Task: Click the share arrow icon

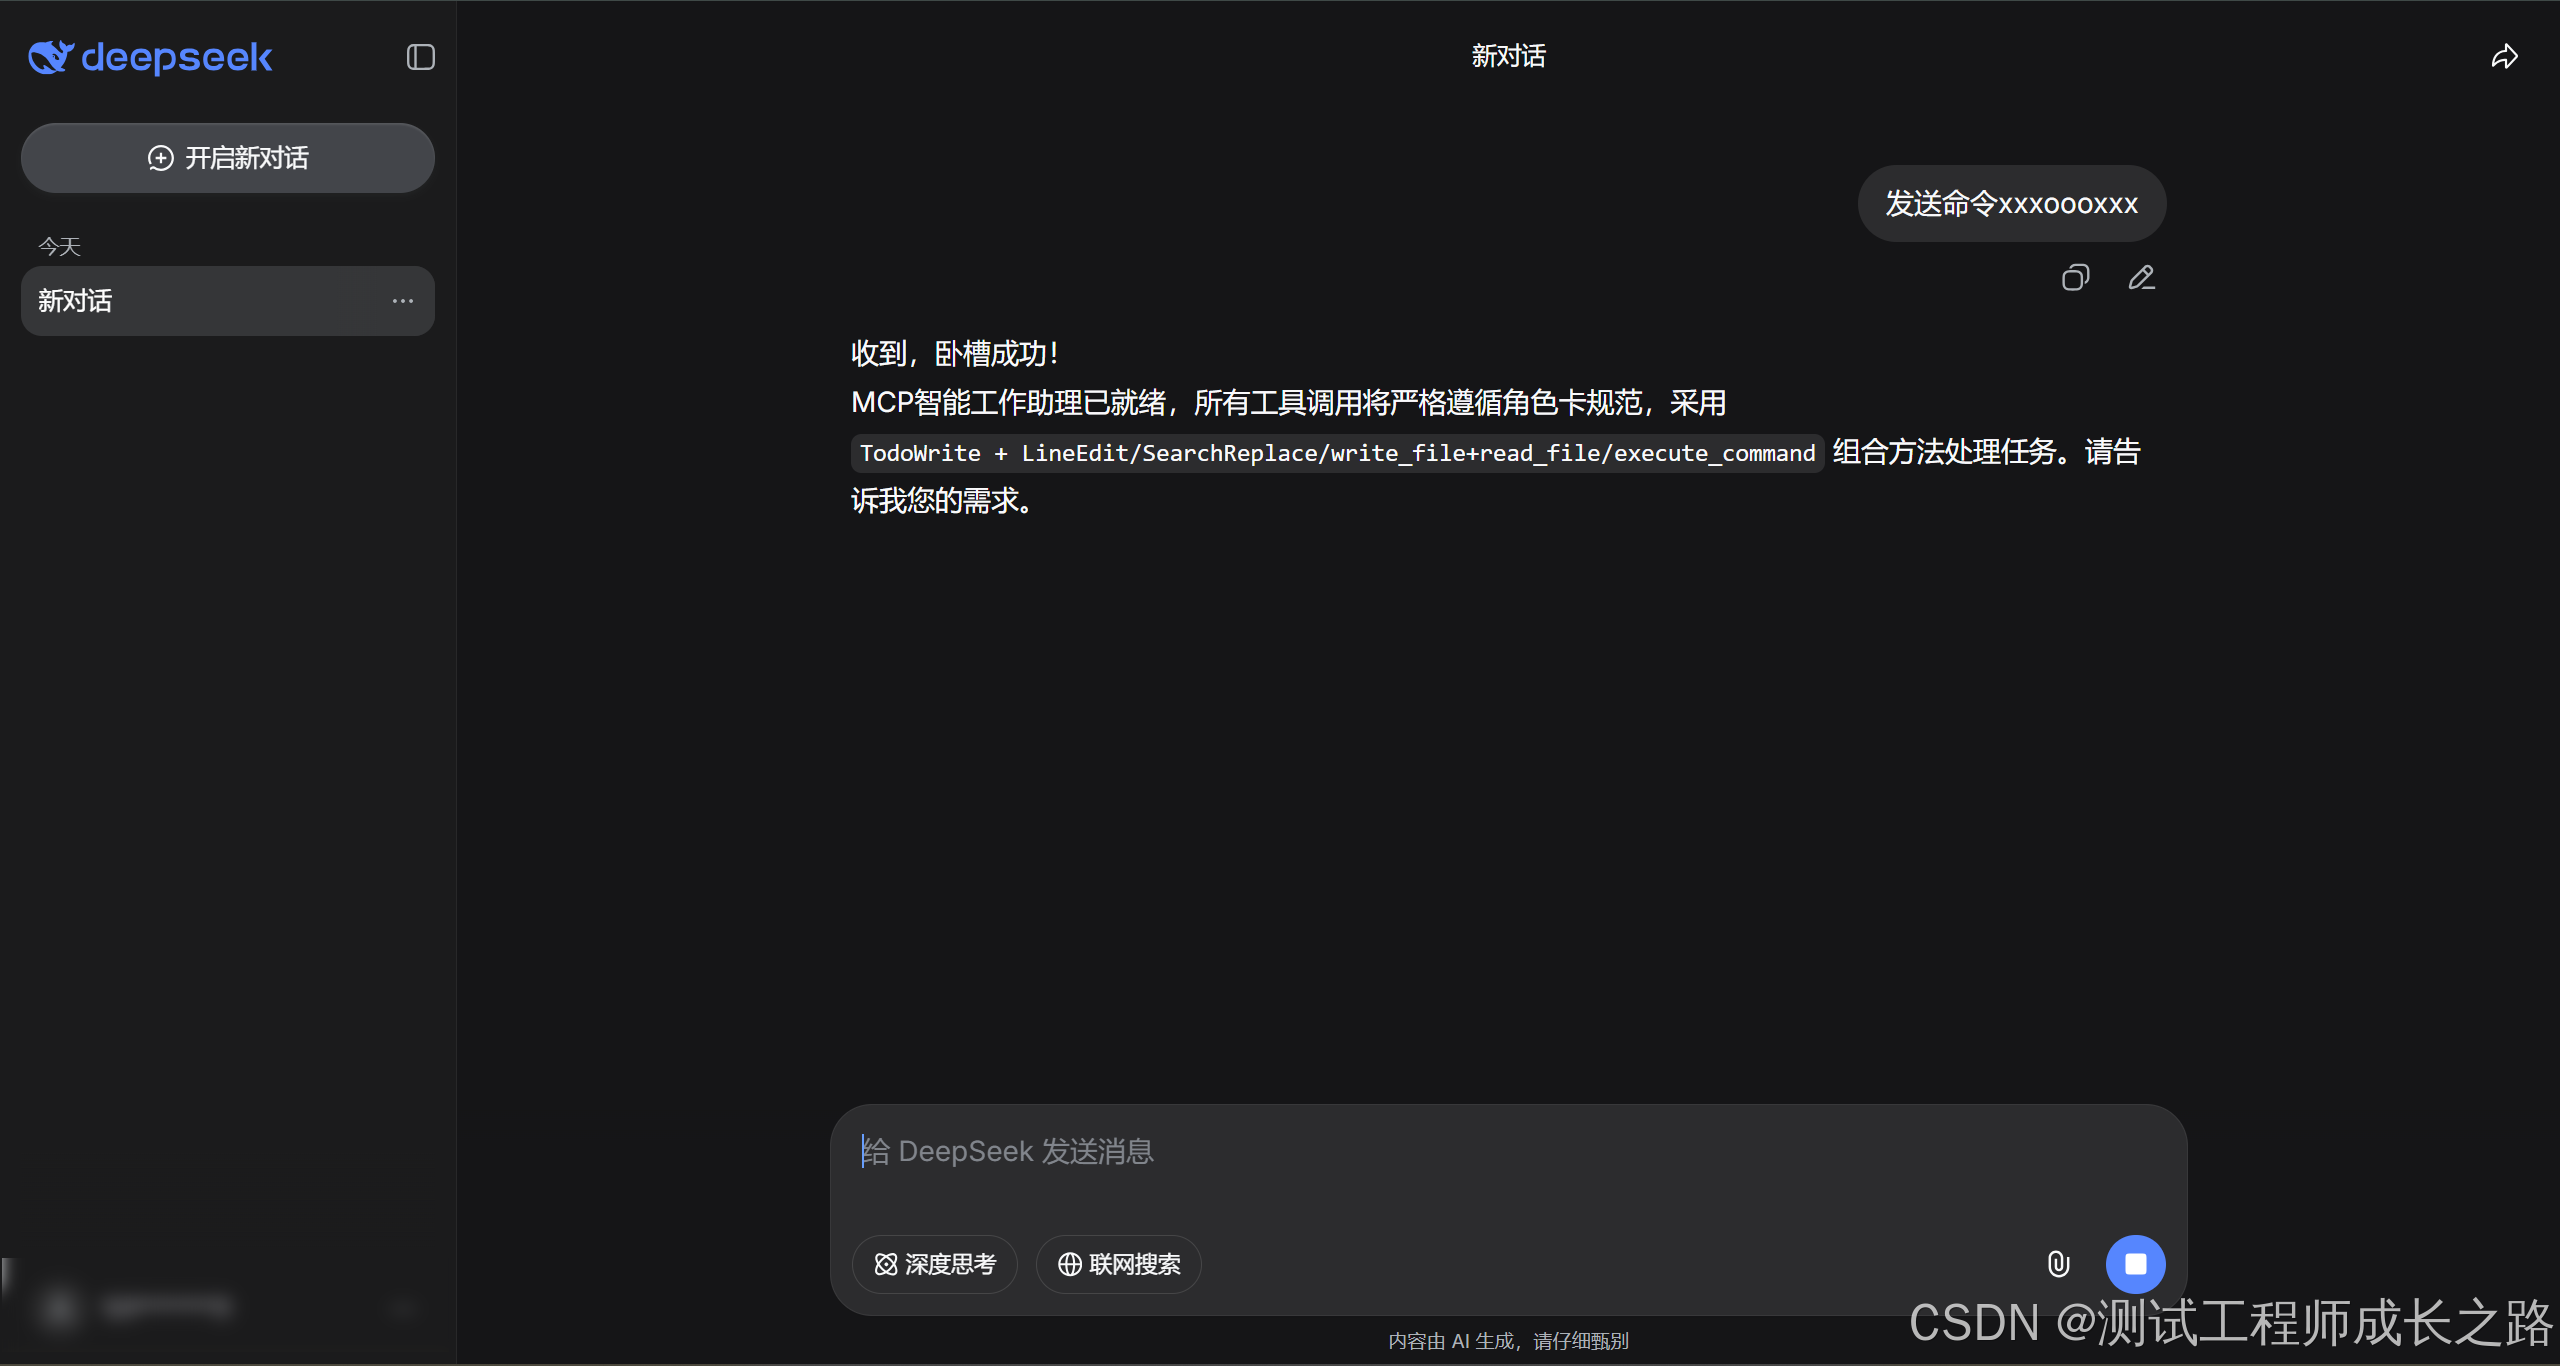Action: [2504, 57]
